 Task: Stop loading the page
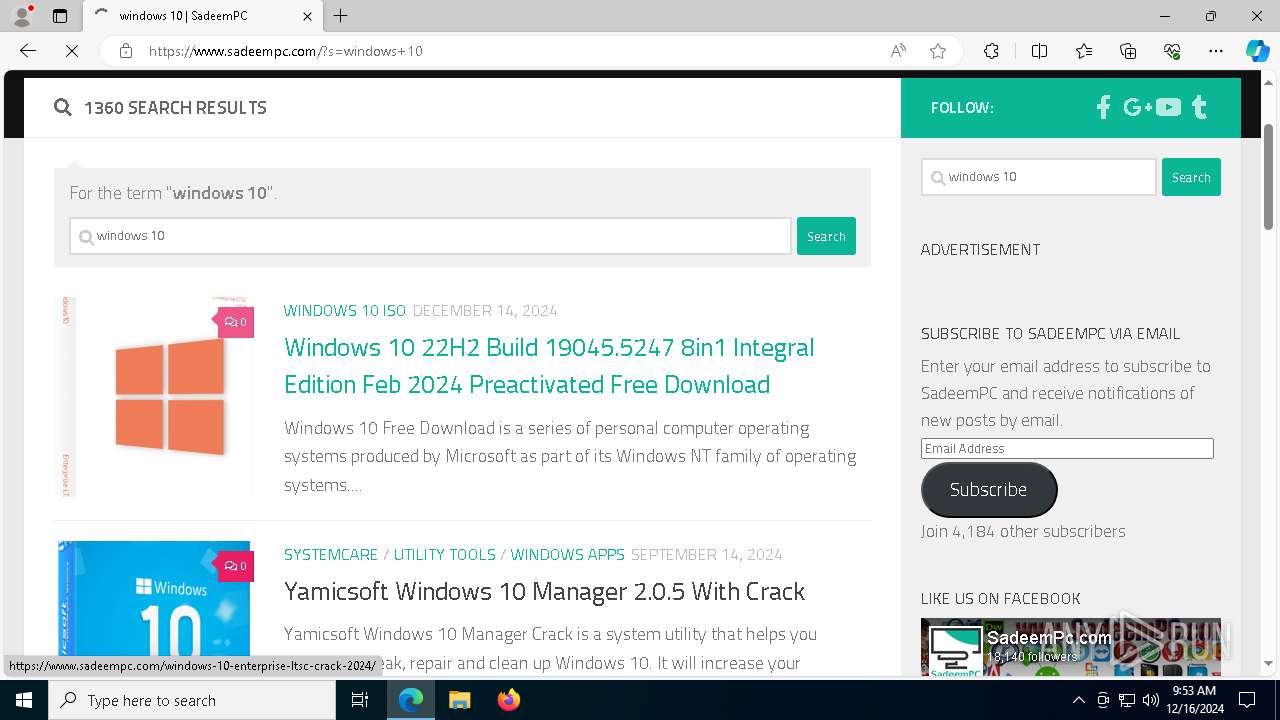coord(72,51)
